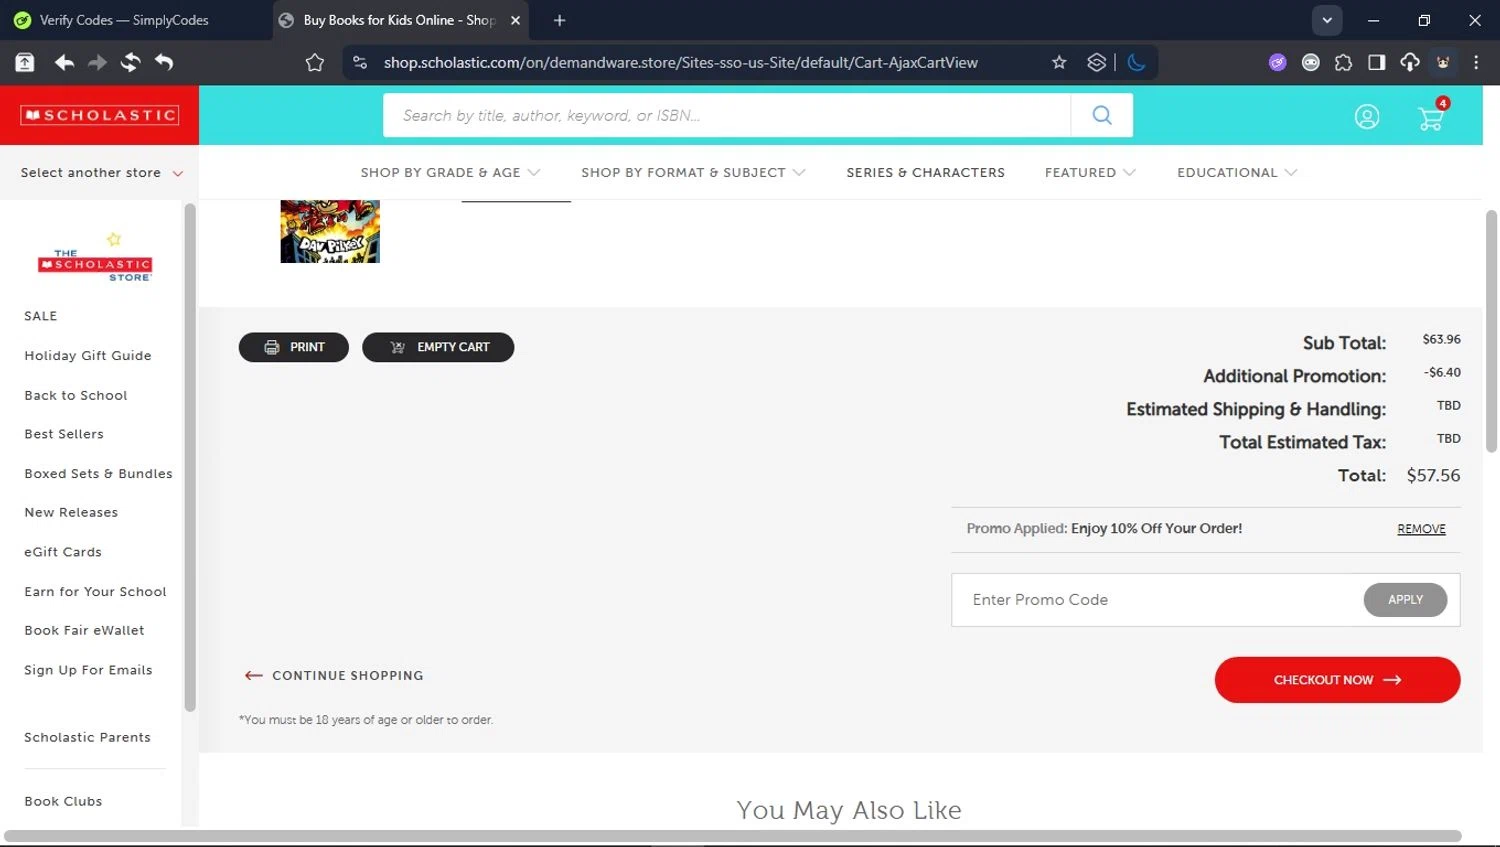Click The Scholastic Store sidebar logo

coord(95,258)
